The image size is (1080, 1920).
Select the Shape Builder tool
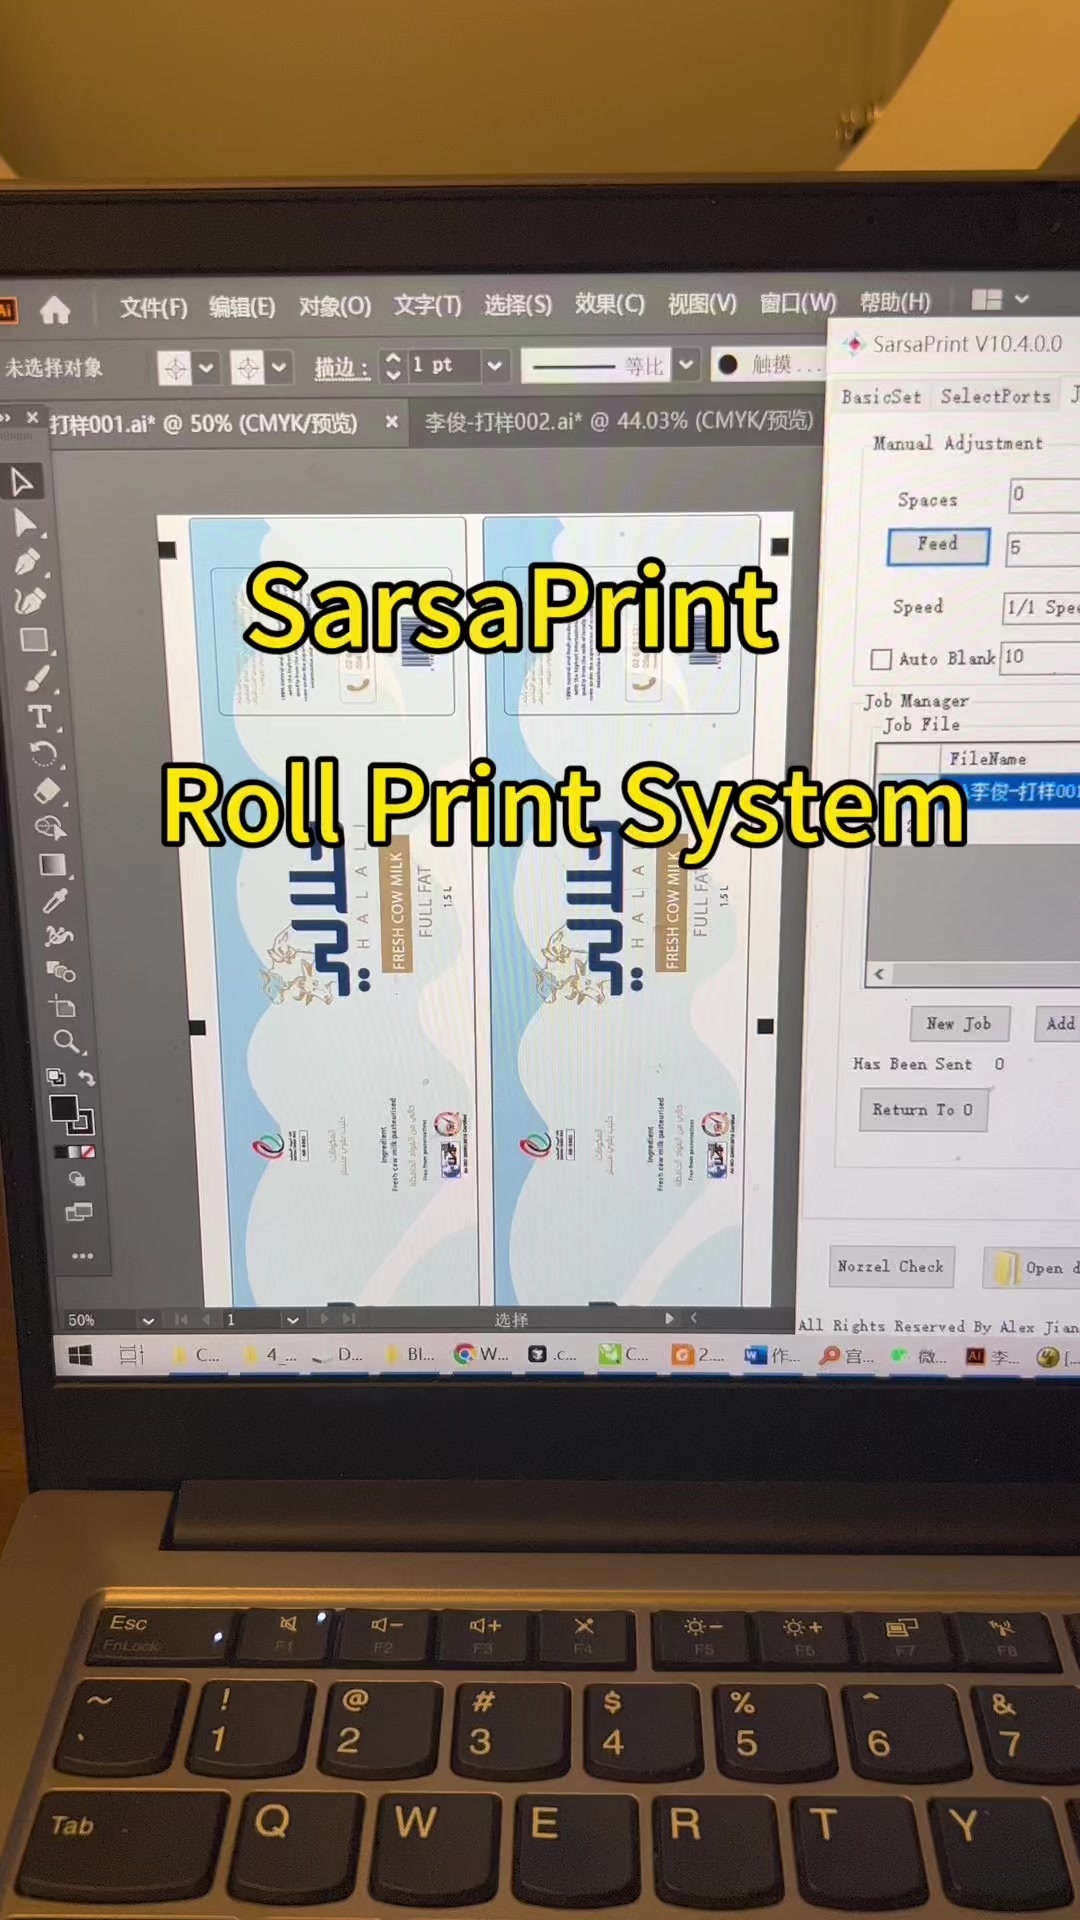click(x=50, y=828)
